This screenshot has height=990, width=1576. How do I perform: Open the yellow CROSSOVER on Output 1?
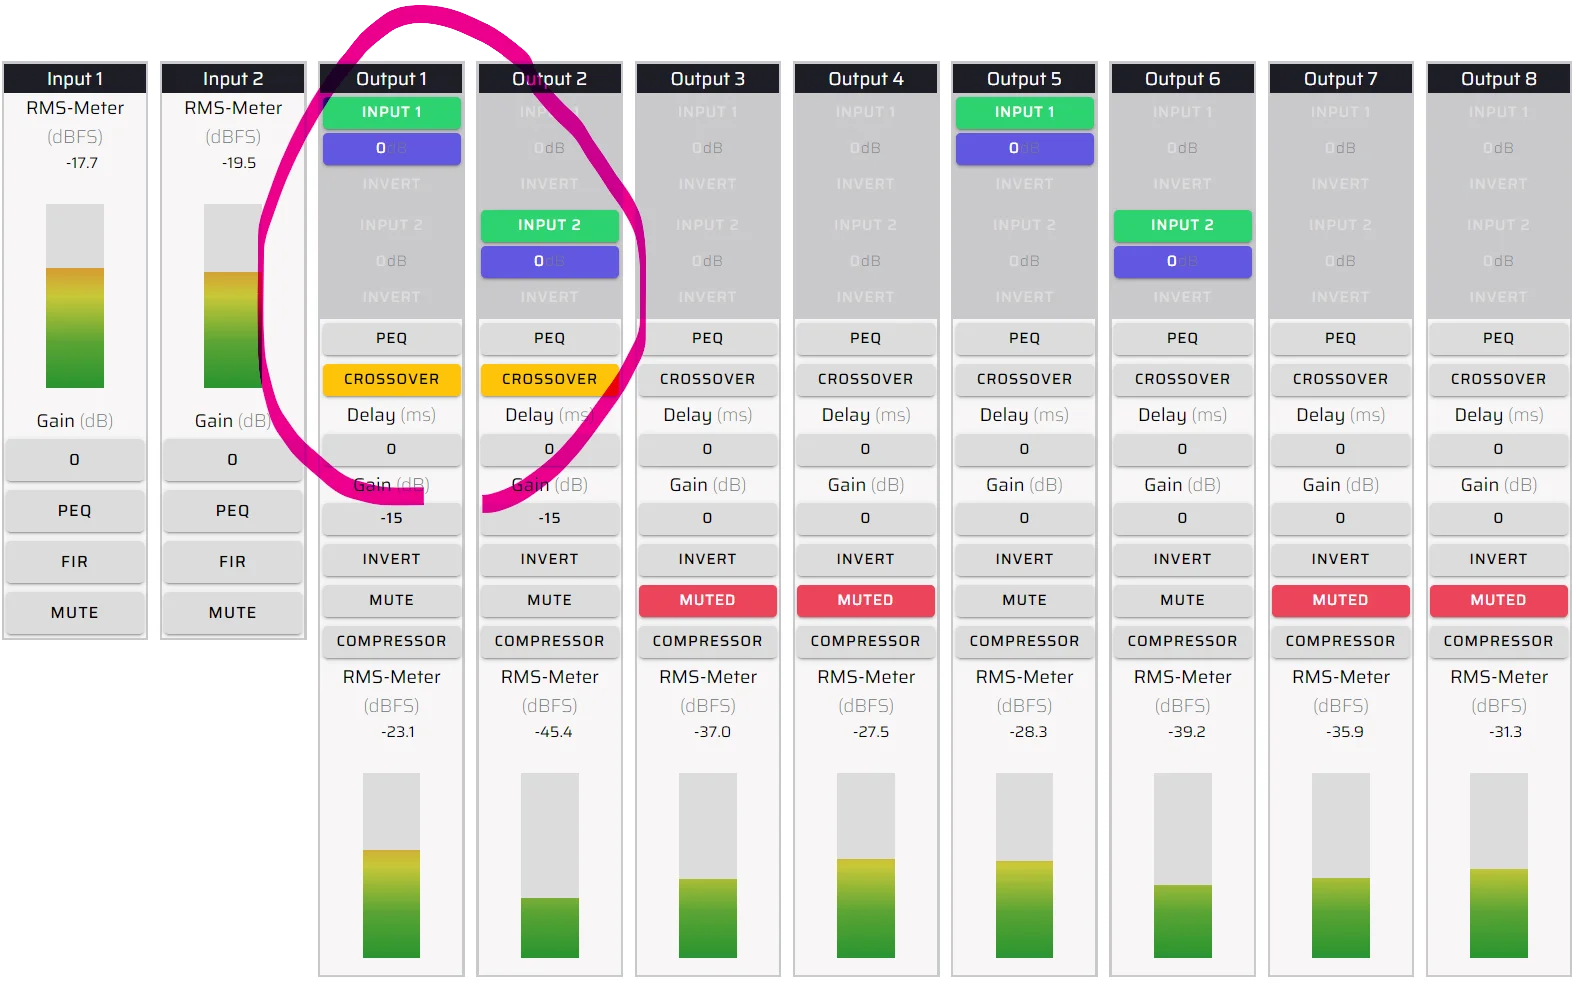coord(391,379)
